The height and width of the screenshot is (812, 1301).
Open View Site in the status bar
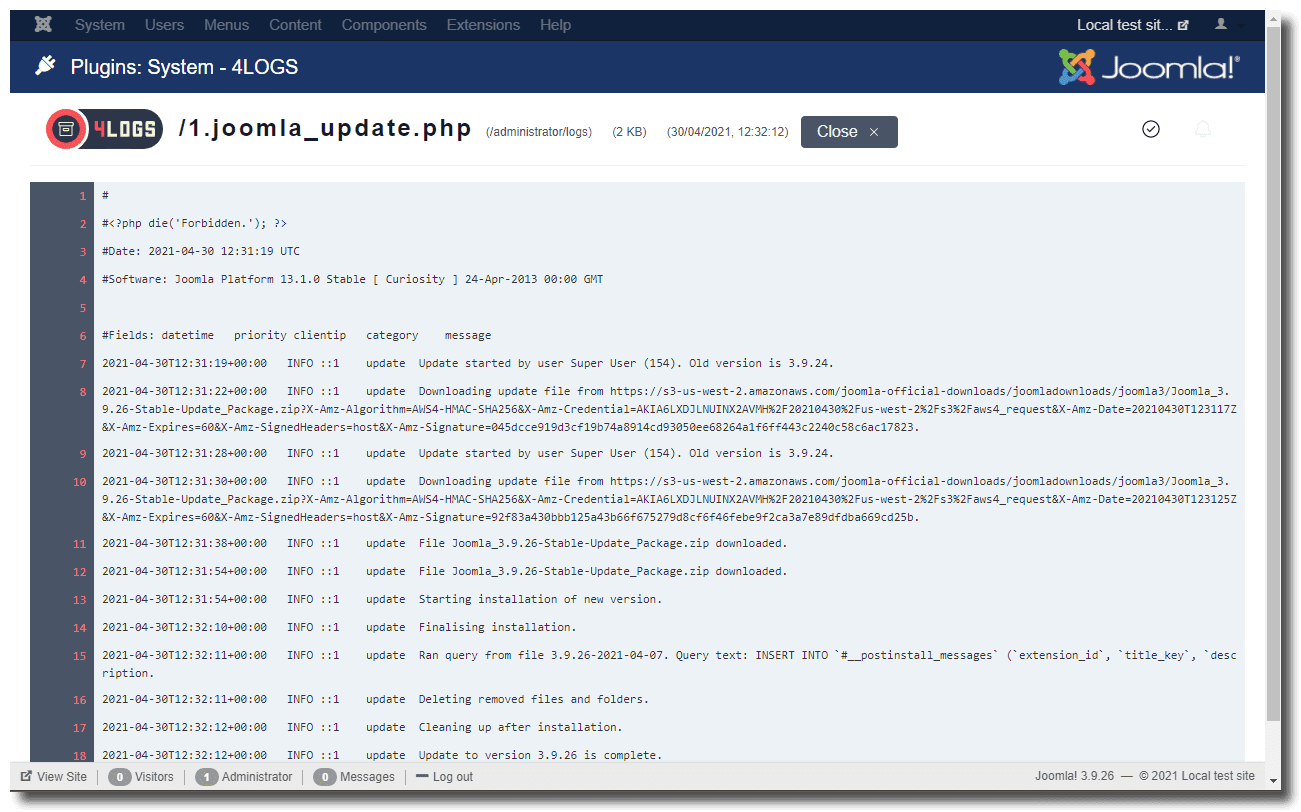point(54,777)
